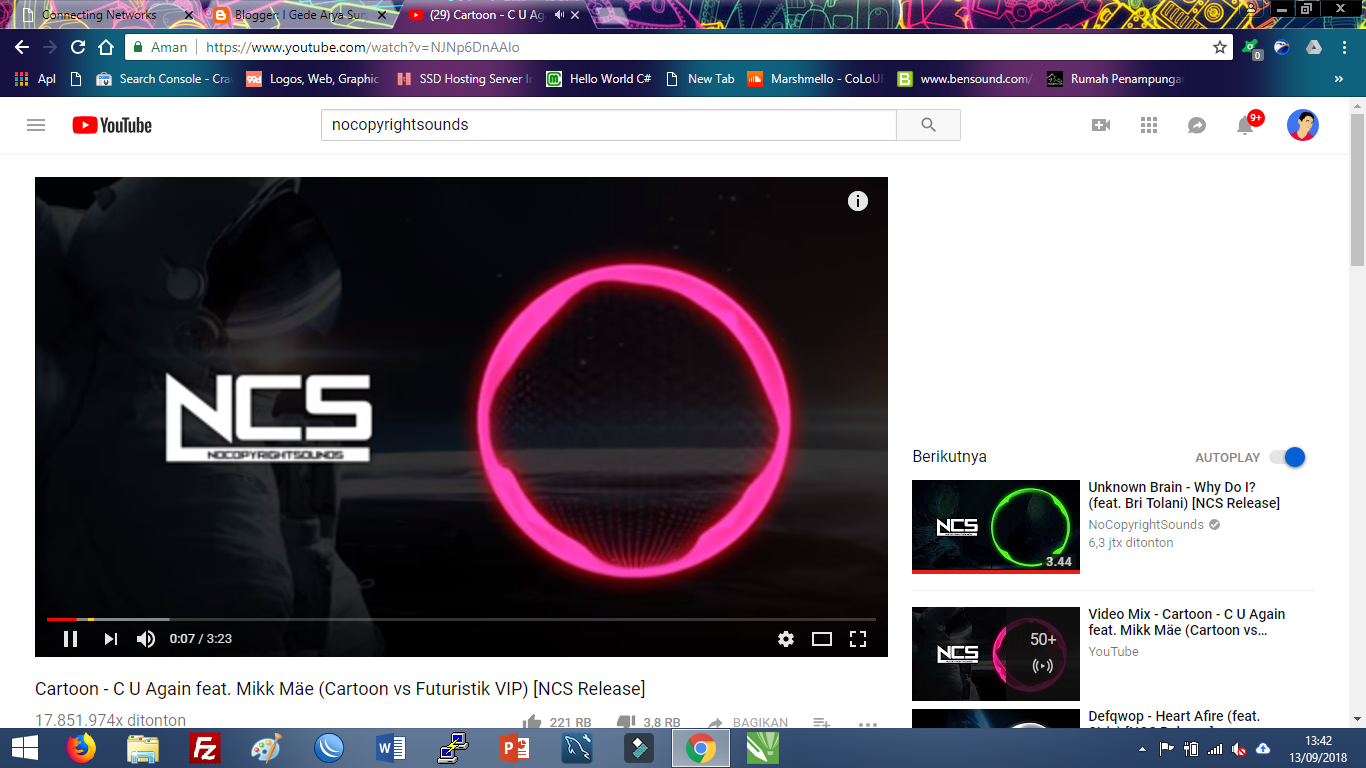The height and width of the screenshot is (768, 1366).
Task: Open the messages share icon in header
Action: (1197, 125)
